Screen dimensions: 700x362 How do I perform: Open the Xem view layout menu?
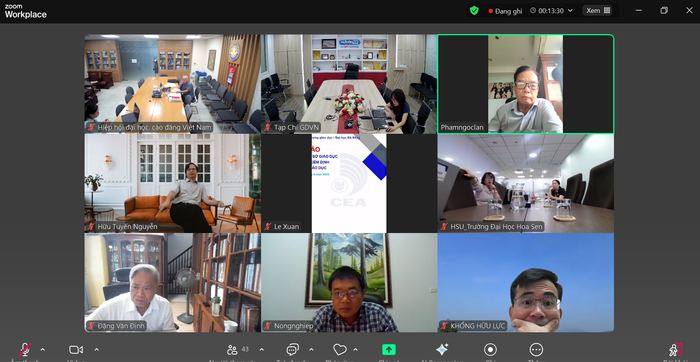[x=598, y=10]
